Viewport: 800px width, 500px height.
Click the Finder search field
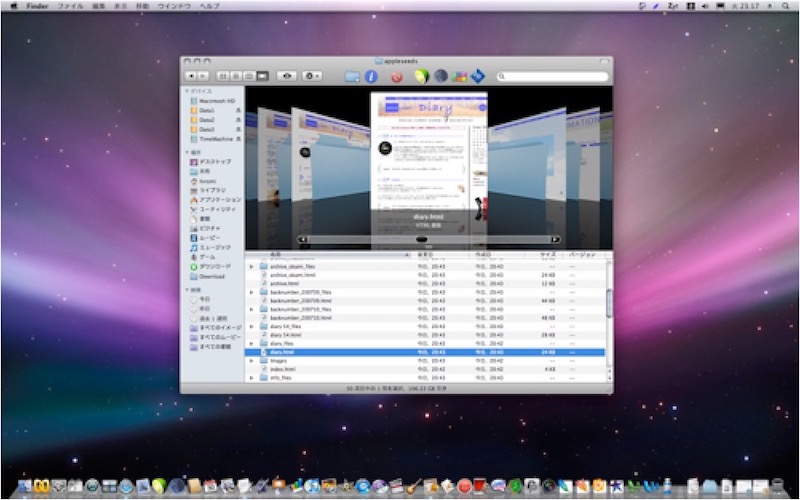[x=552, y=75]
